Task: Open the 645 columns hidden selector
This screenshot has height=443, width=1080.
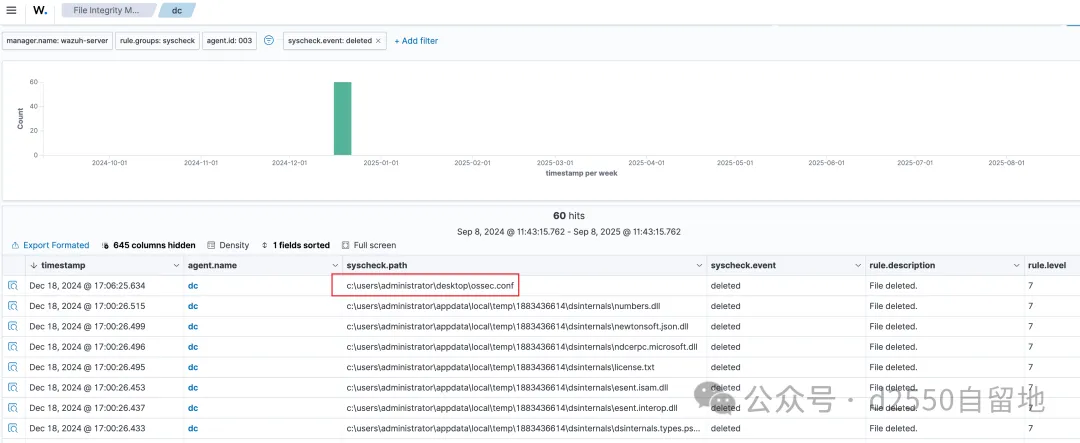Action: 148,245
